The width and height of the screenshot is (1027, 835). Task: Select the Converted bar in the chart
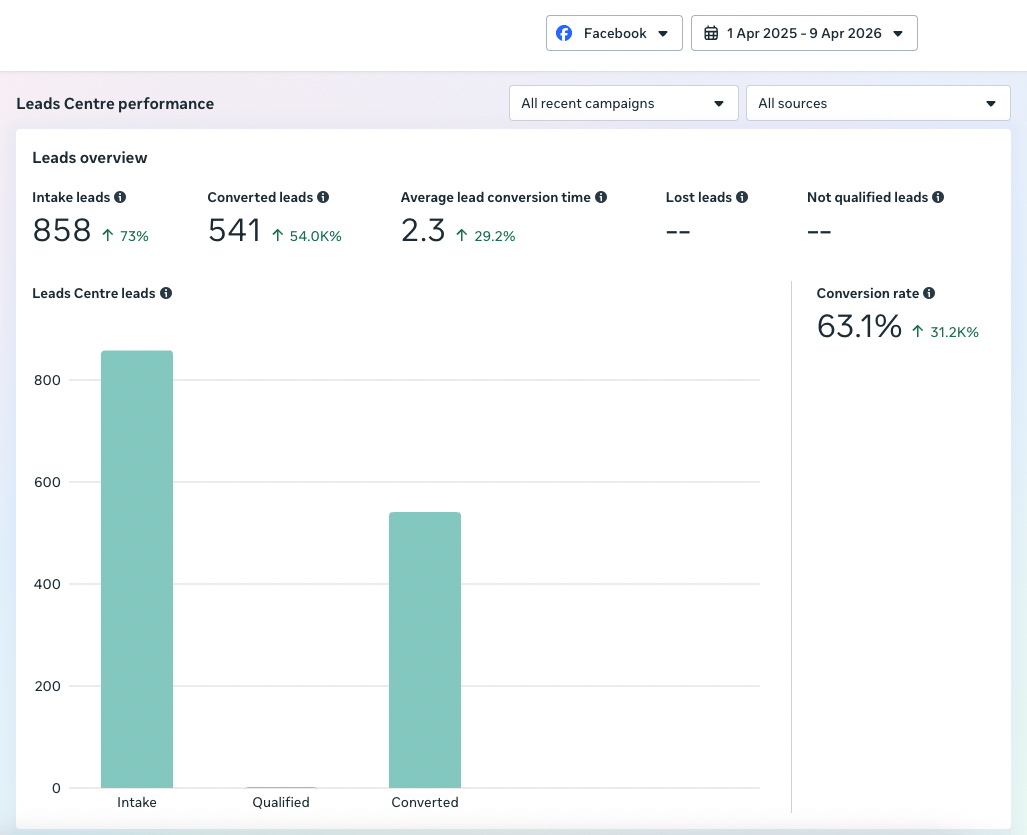(x=425, y=650)
